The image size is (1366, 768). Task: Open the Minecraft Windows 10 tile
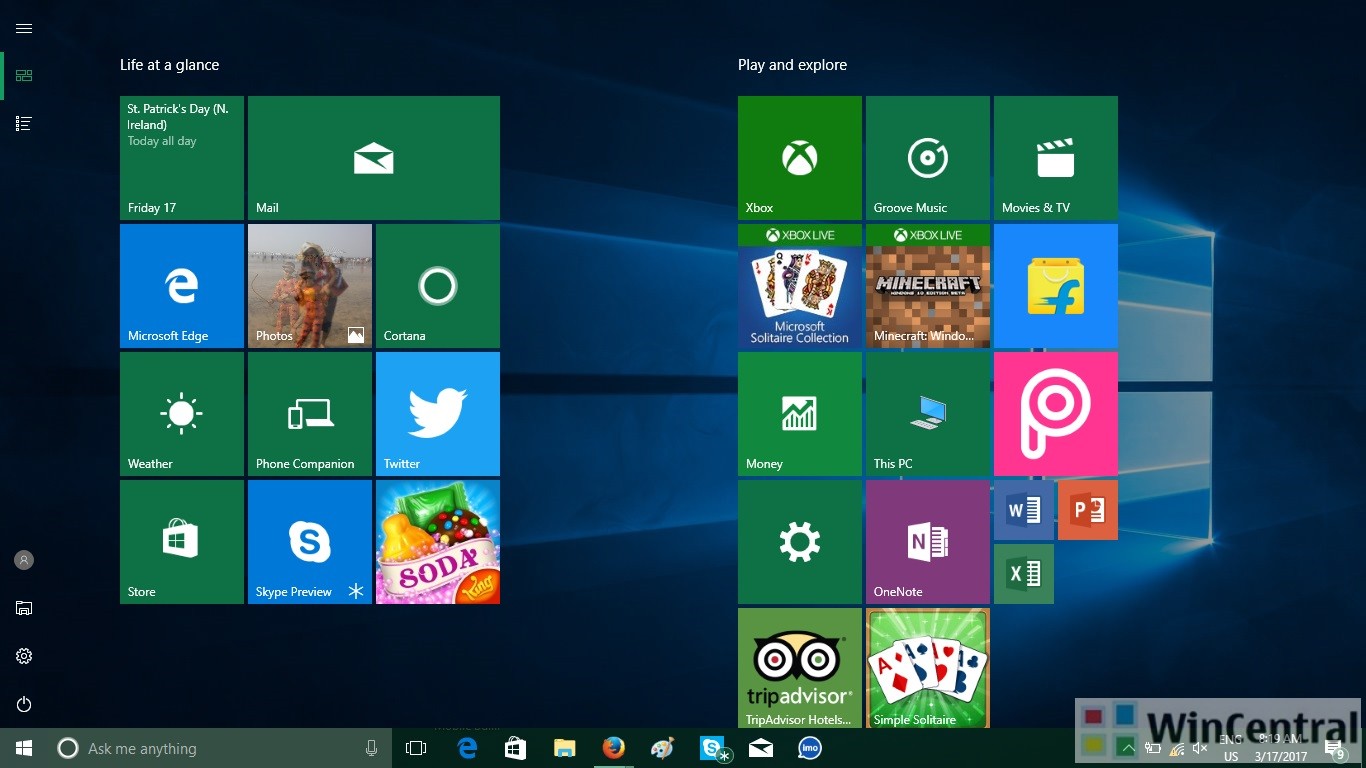click(928, 286)
